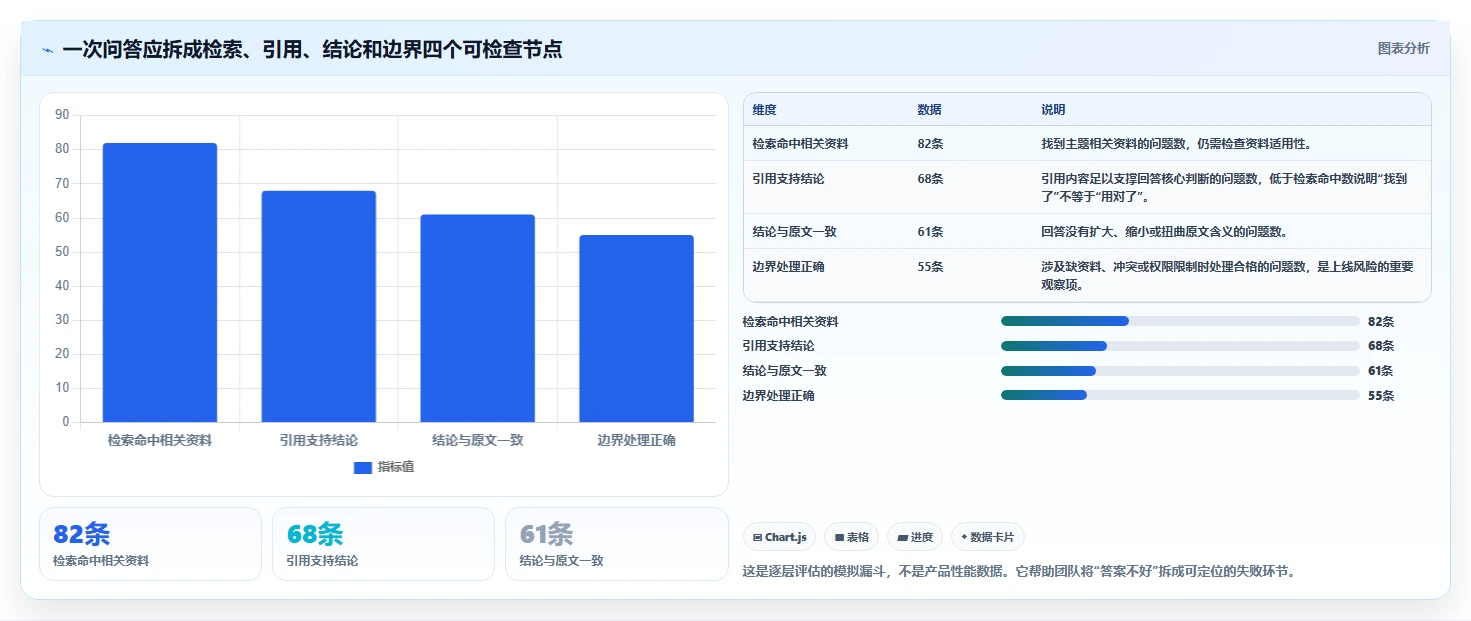Image resolution: width=1471 pixels, height=621 pixels.
Task: Click the 检索命中相关资料 progress bar
Action: tap(1180, 321)
